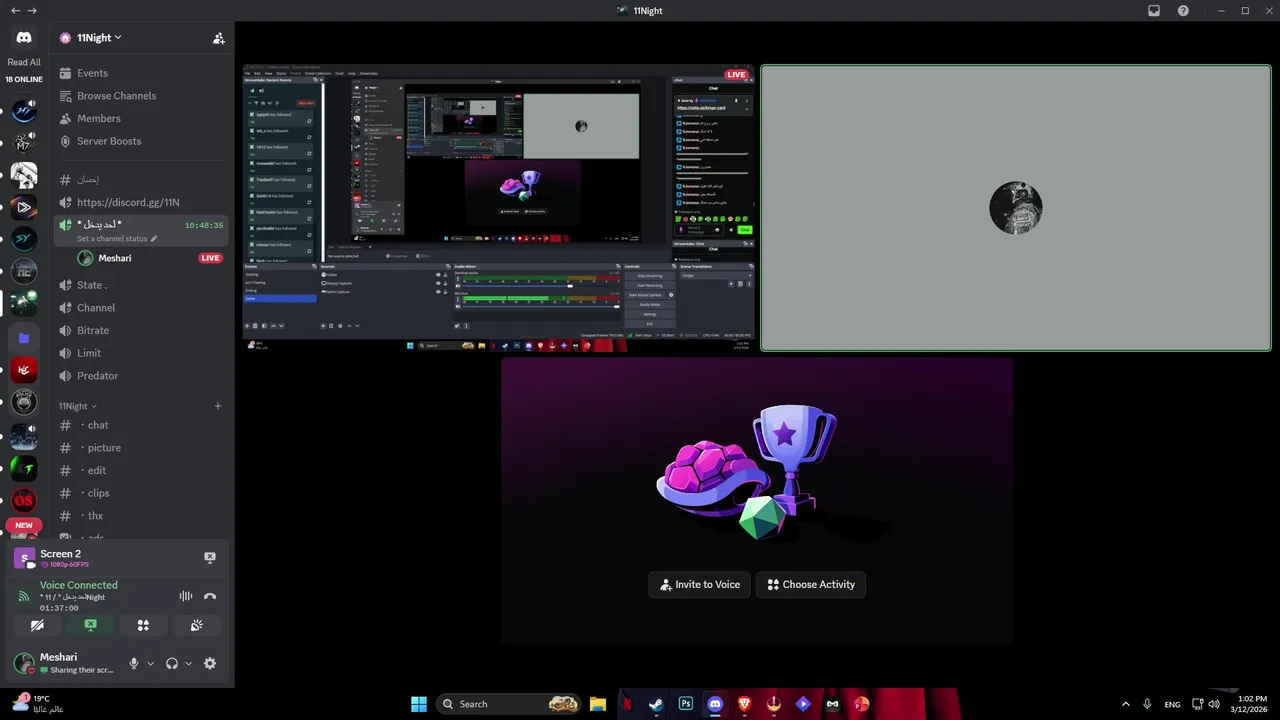Image resolution: width=1280 pixels, height=720 pixels.
Task: Open Browse Channels
Action: [x=141, y=96]
